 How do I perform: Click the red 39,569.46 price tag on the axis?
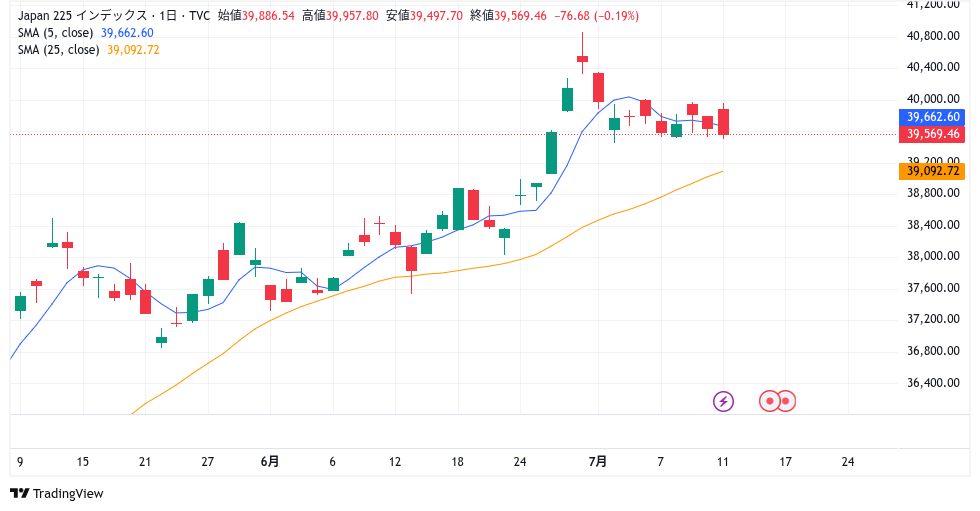932,134
